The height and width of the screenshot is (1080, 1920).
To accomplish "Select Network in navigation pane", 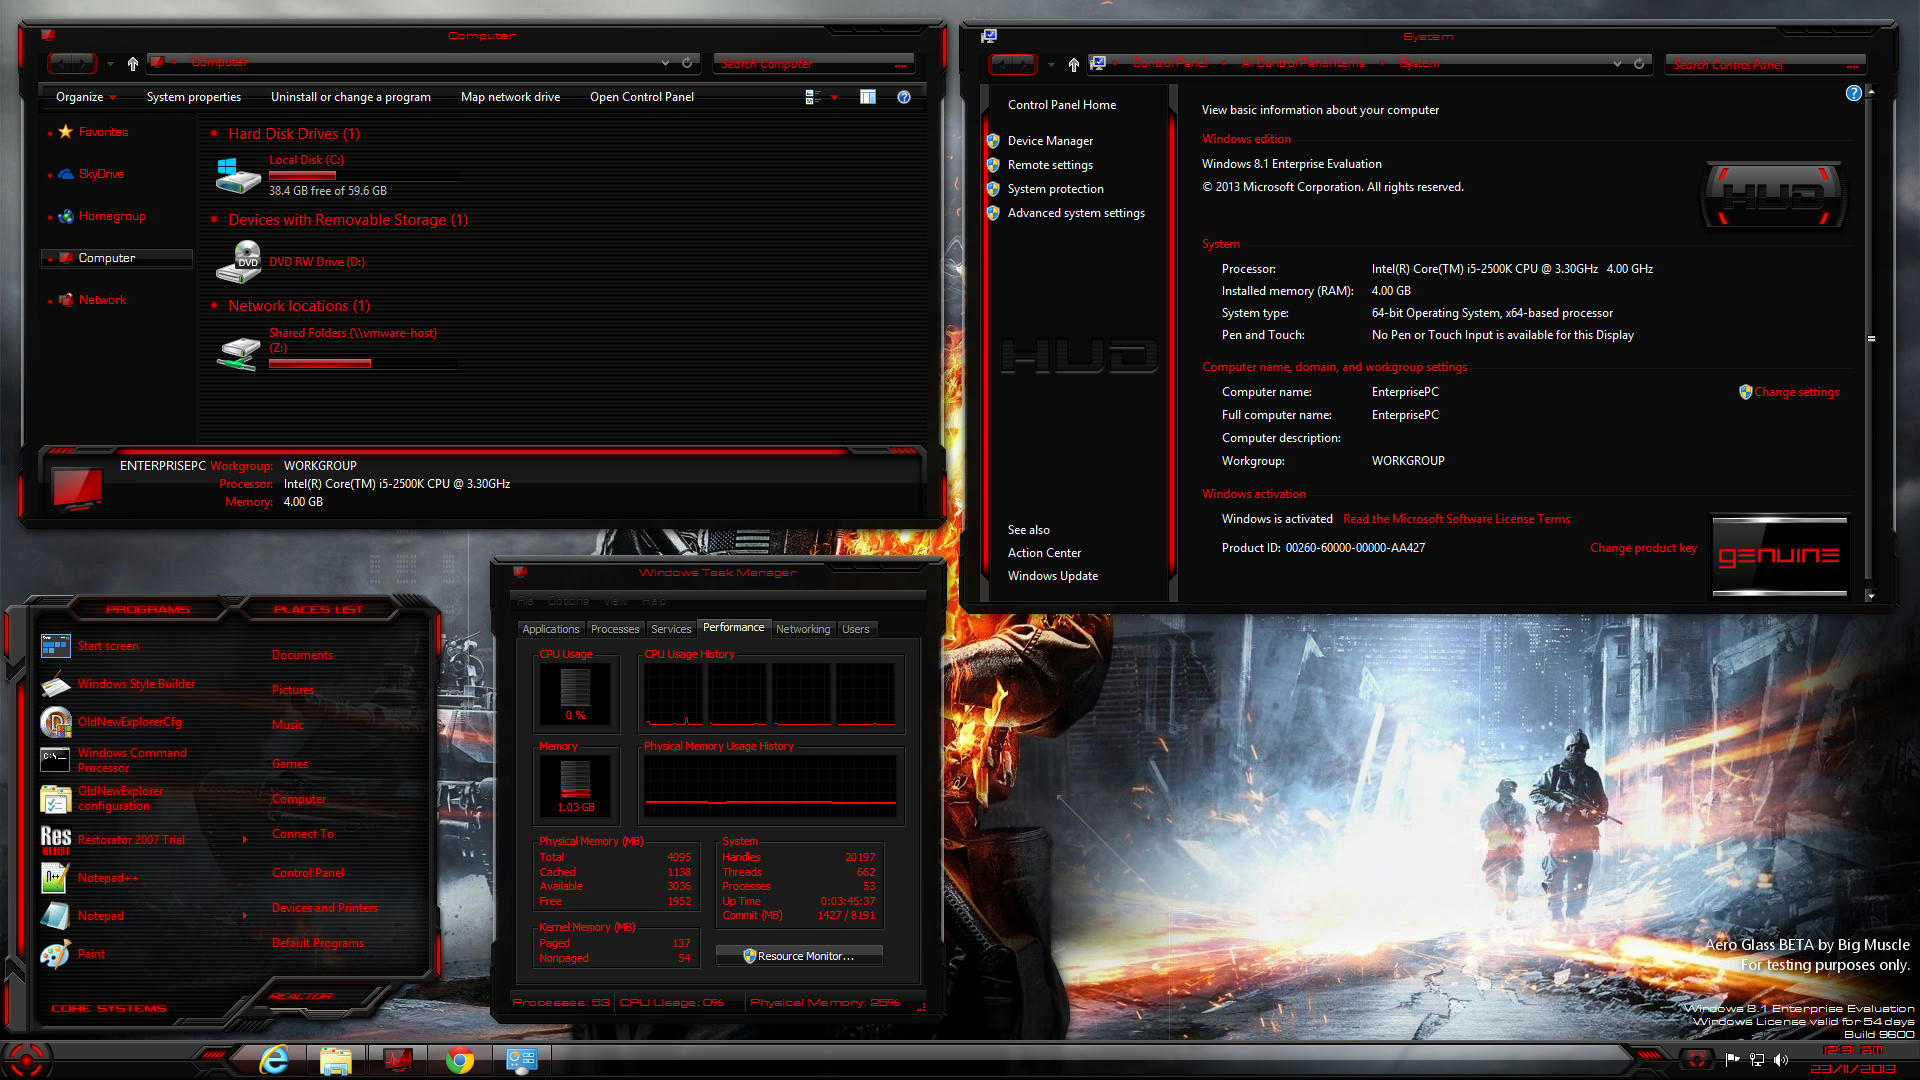I will click(x=102, y=300).
